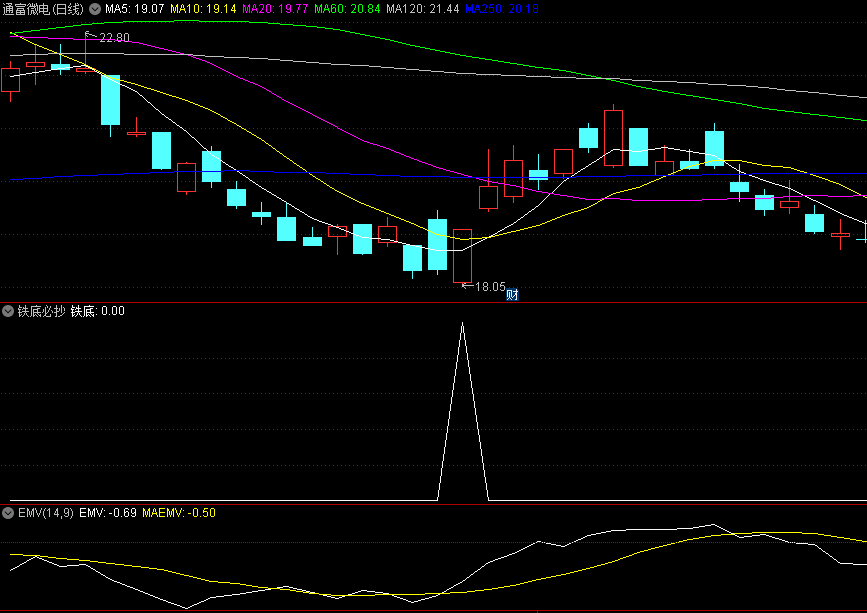The width and height of the screenshot is (867, 613).
Task: Click the MA20: 19.77 label
Action: (x=275, y=9)
